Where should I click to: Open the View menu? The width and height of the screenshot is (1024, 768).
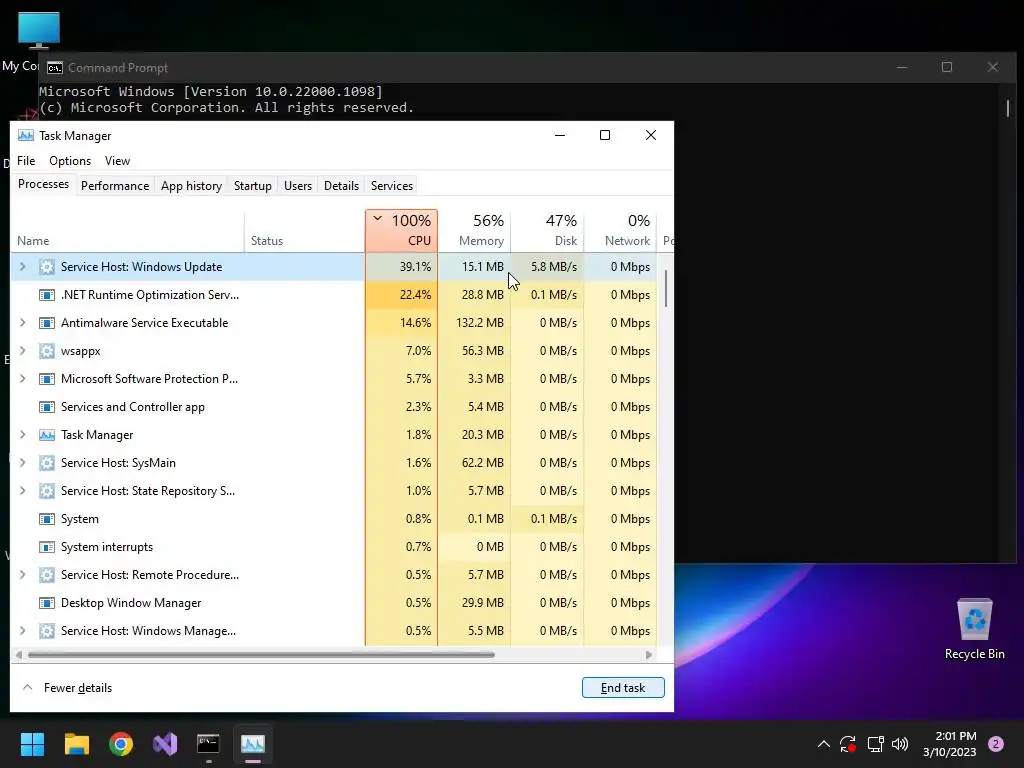tap(118, 161)
